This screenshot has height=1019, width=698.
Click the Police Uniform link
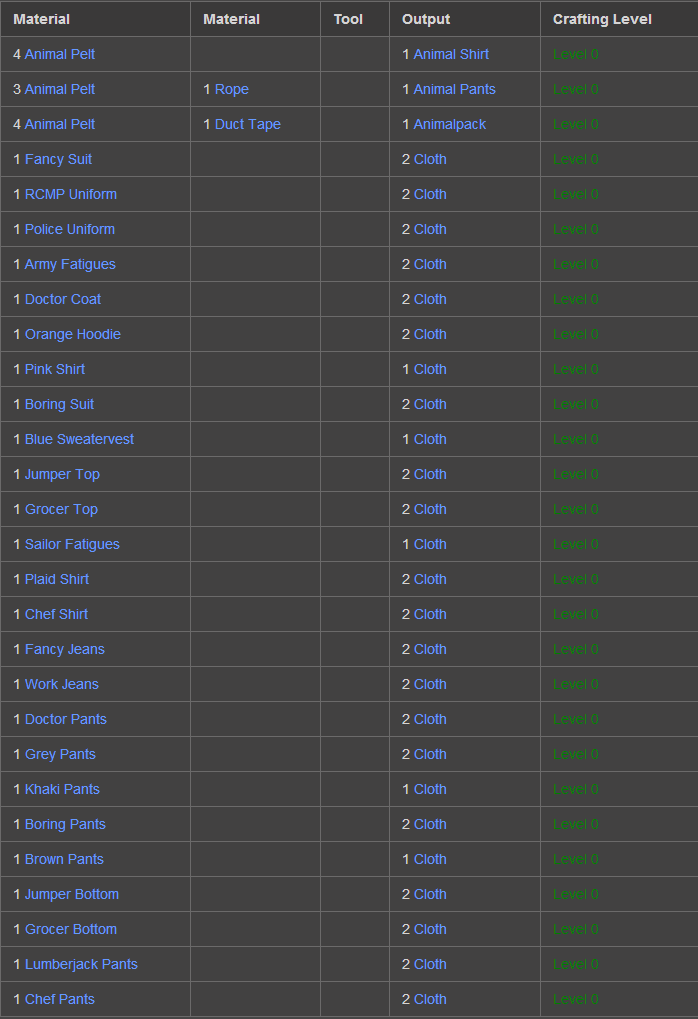(70, 230)
